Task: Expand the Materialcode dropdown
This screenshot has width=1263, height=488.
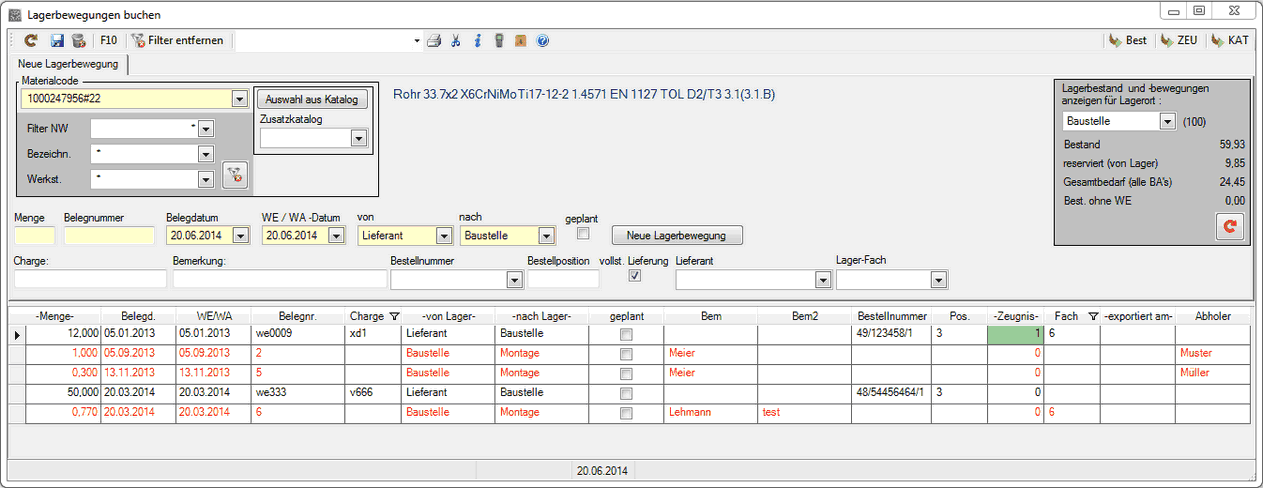Action: tap(239, 99)
